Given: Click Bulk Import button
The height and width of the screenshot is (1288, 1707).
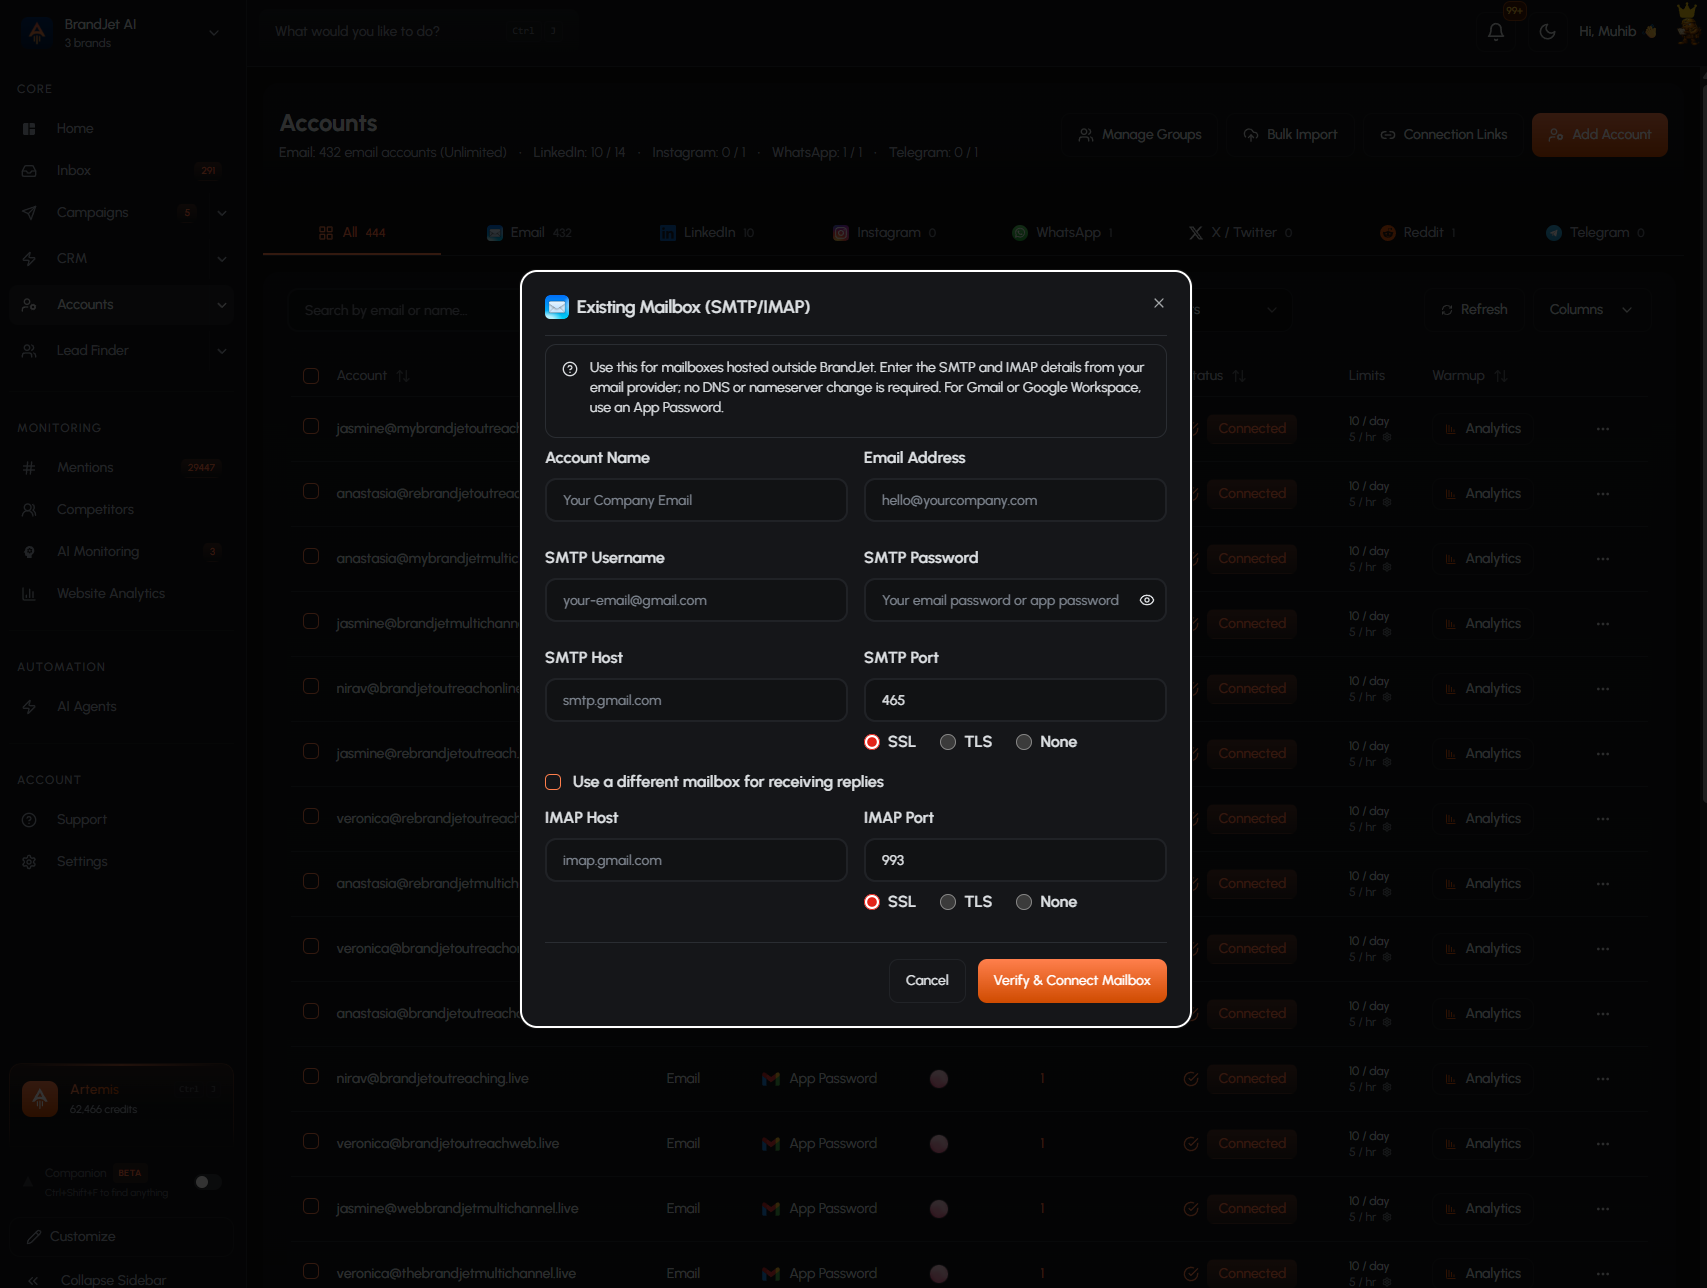Looking at the screenshot, I should [x=1290, y=135].
